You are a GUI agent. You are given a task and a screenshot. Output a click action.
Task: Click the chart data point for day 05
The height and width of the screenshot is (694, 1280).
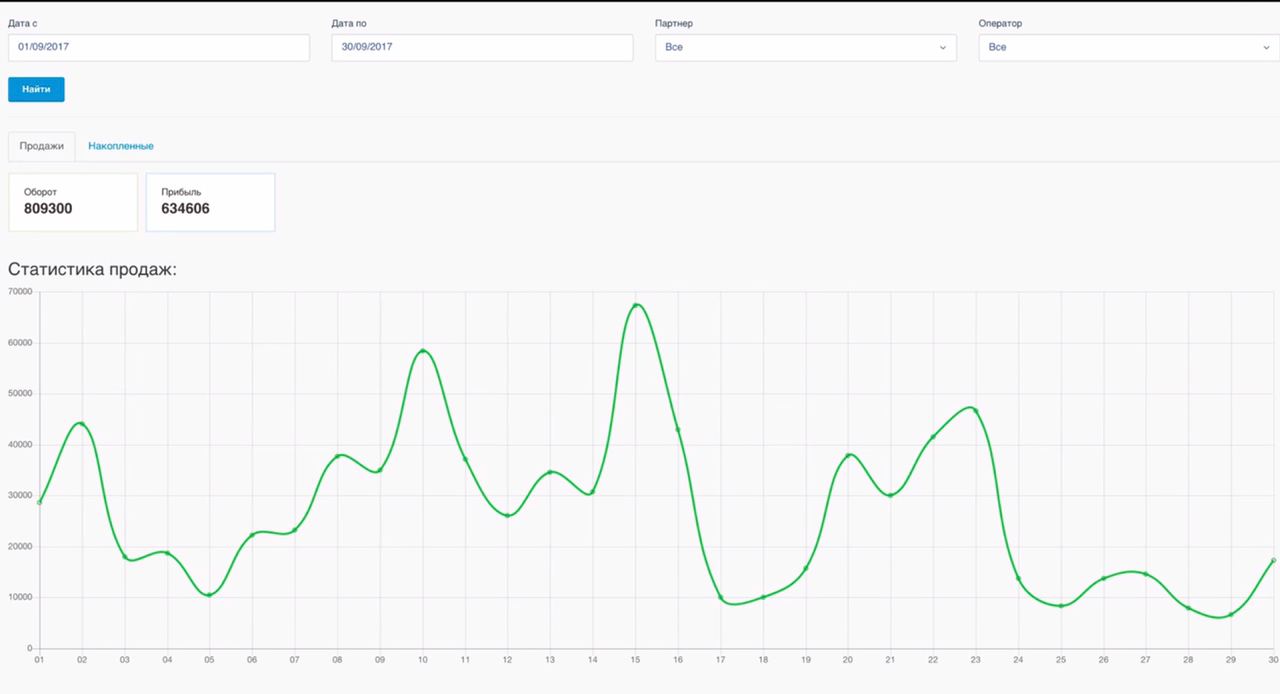click(209, 595)
